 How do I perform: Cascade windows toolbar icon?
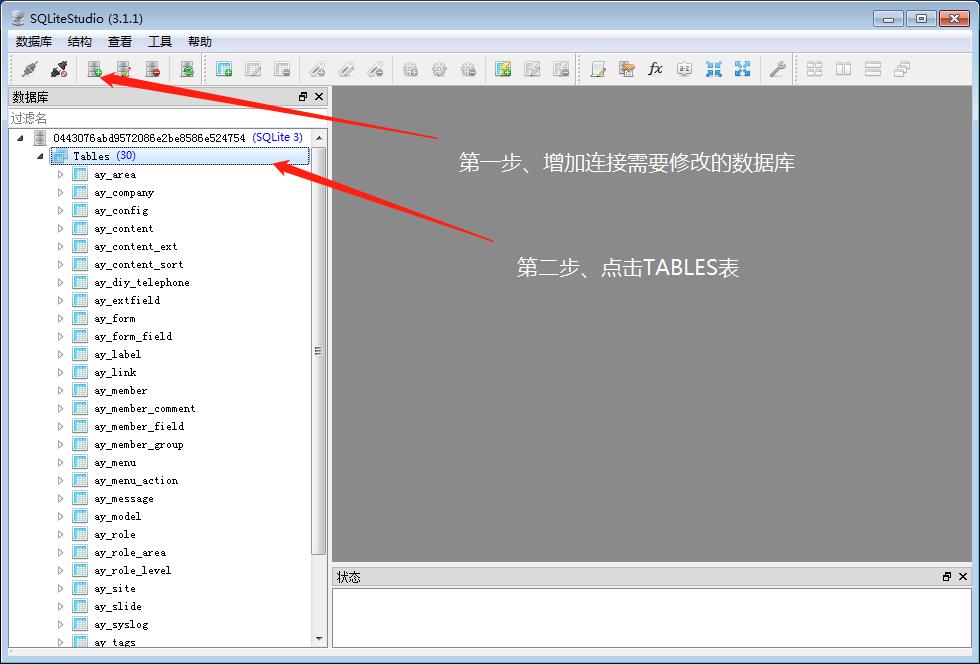[902, 69]
